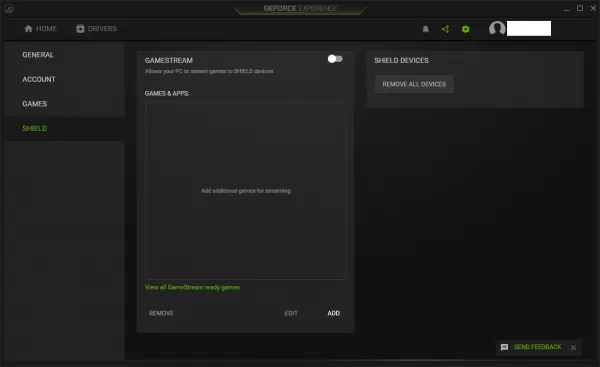Open settings via the green gear icon
The height and width of the screenshot is (367, 600).
tap(465, 29)
